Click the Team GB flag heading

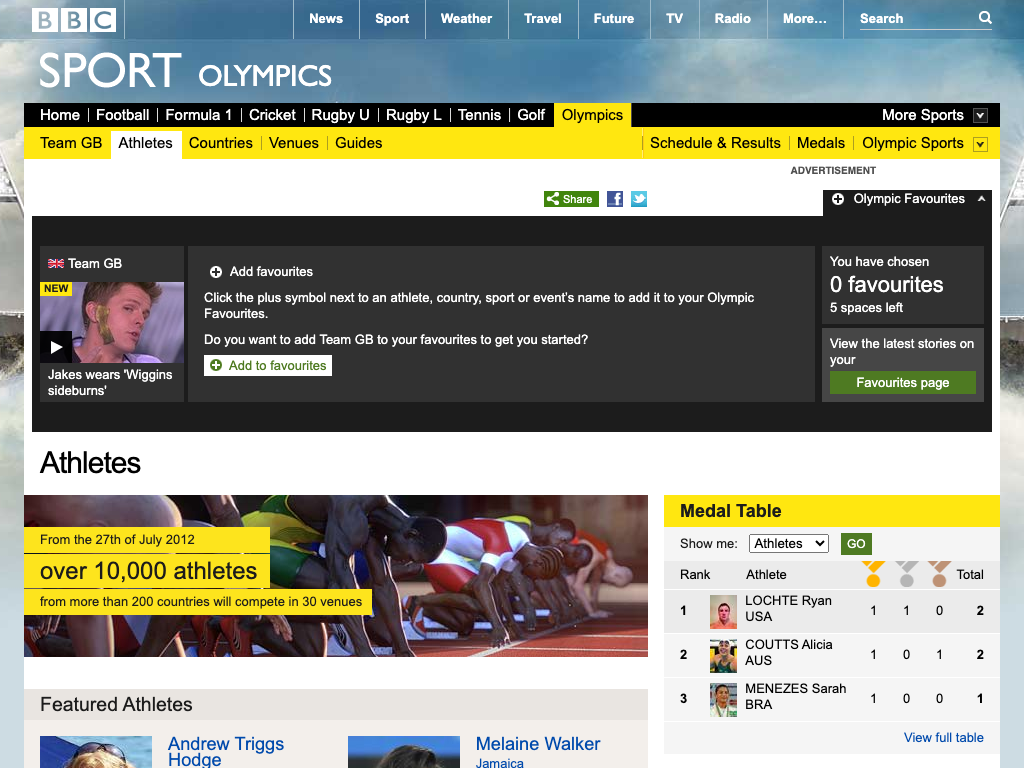(85, 263)
